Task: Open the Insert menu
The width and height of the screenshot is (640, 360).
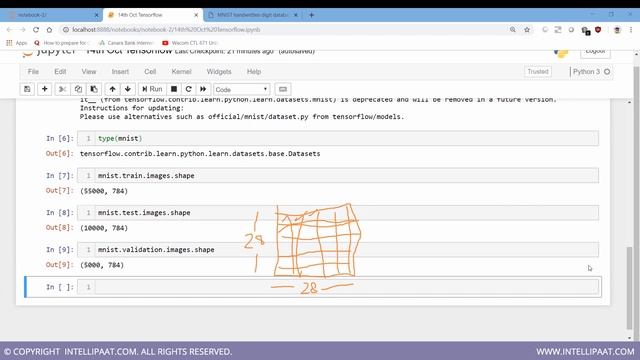Action: 120,71
